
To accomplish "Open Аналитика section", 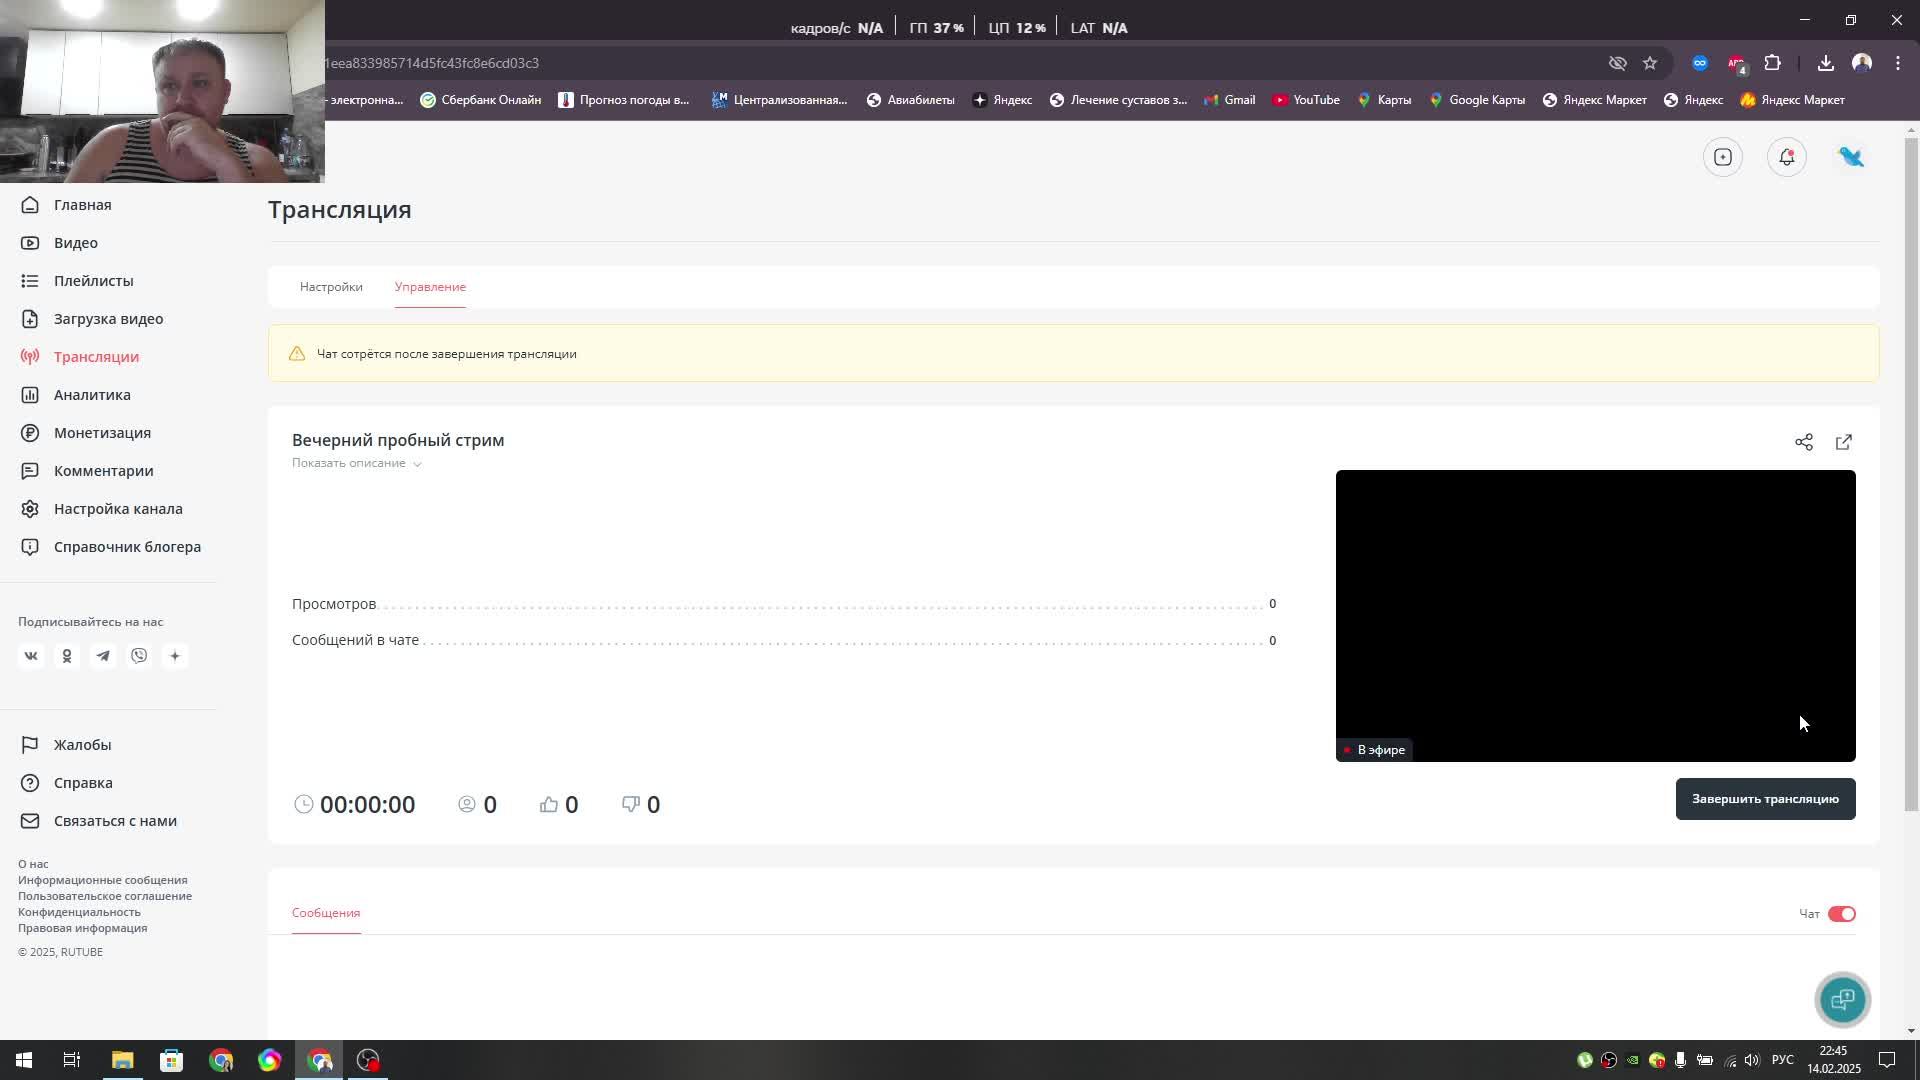I will [x=76, y=395].
